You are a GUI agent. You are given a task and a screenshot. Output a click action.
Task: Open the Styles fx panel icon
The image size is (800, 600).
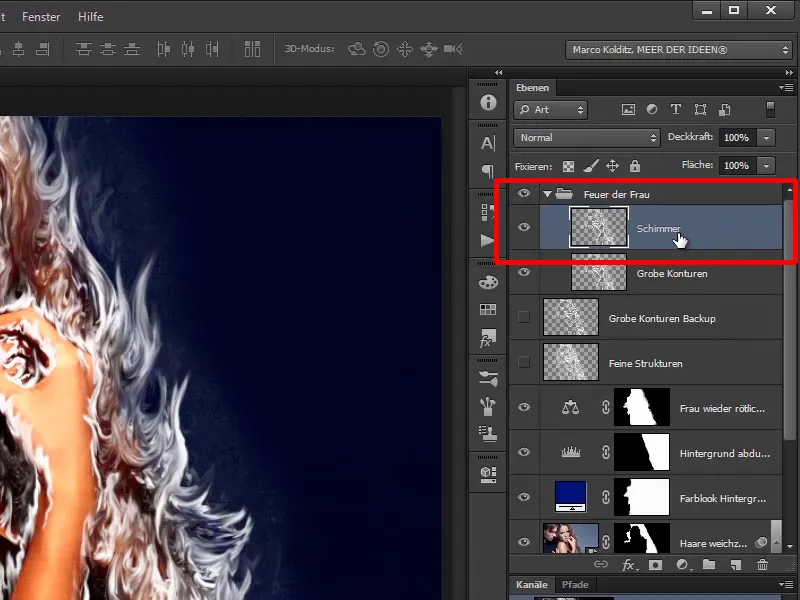(488, 338)
